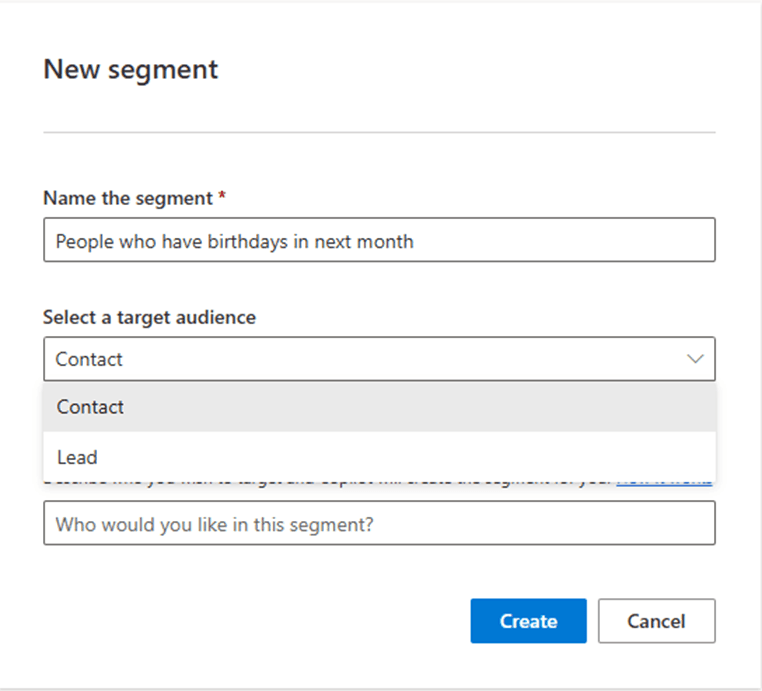Click the selected 'Contact' value in the combo box
The image size is (762, 691).
pos(89,359)
